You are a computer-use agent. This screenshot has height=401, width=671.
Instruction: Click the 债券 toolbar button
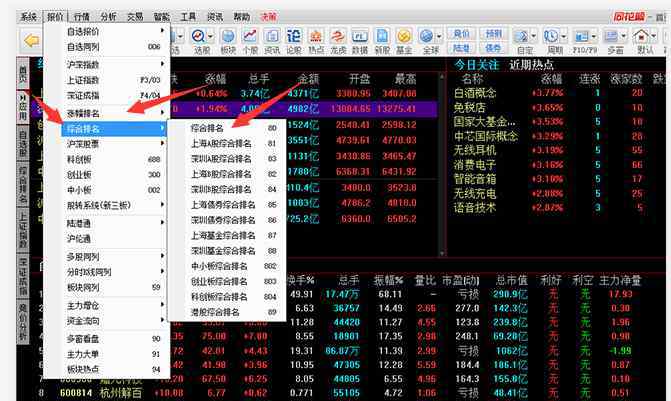(x=493, y=48)
